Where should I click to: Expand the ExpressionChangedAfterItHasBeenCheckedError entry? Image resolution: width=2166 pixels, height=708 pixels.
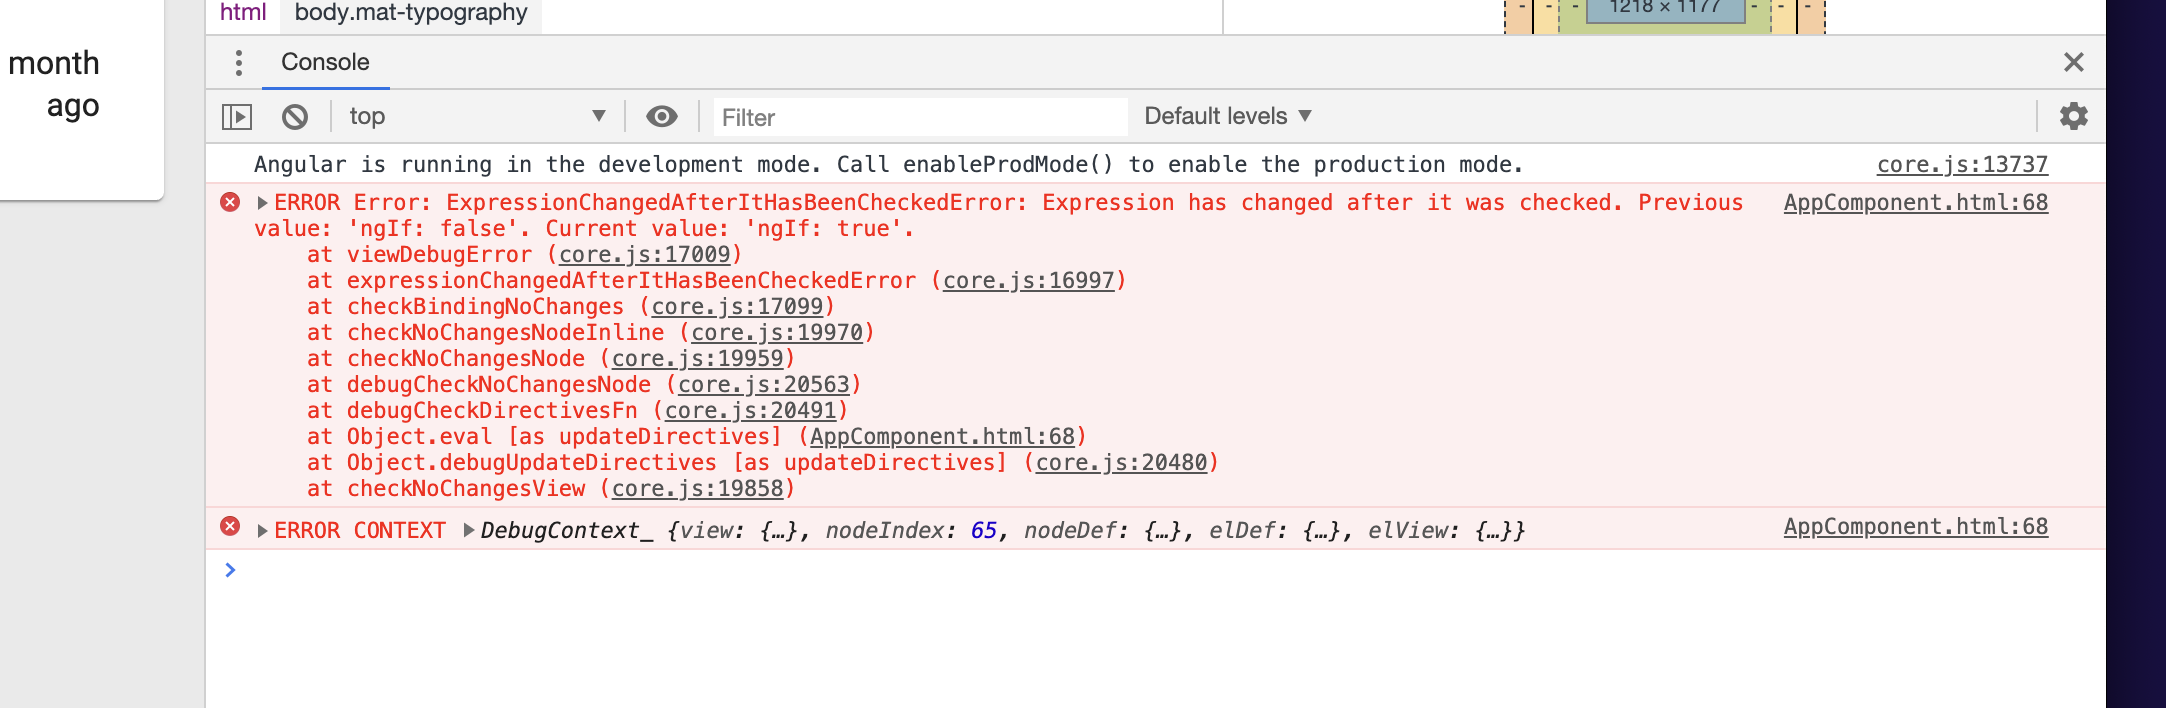point(262,203)
